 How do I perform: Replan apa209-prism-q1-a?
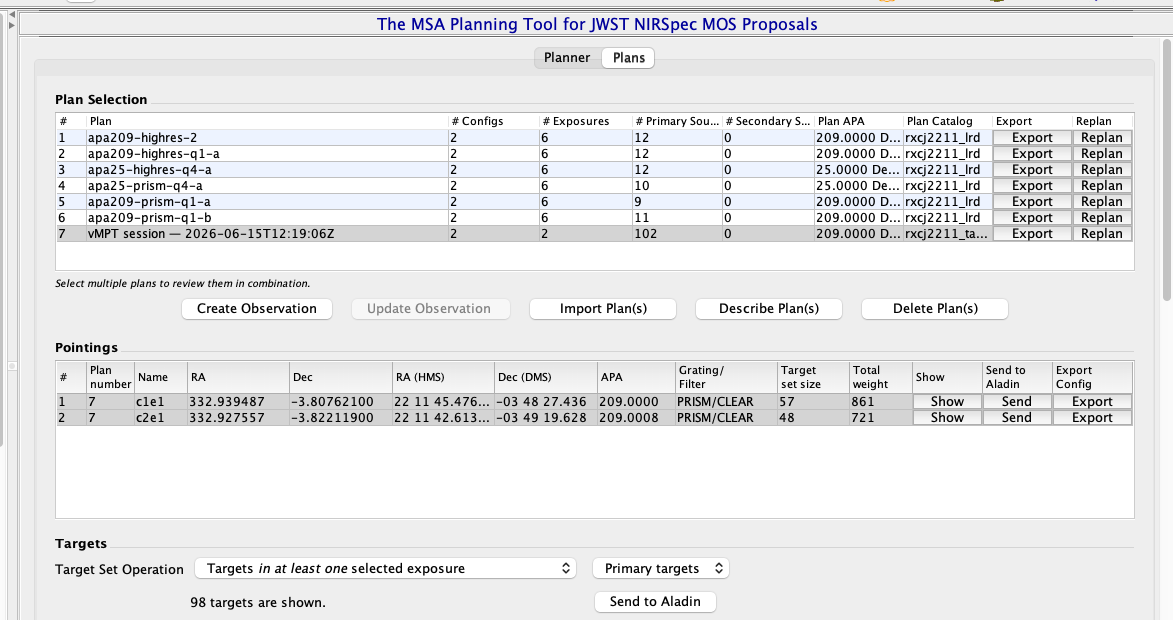pyautogui.click(x=1101, y=201)
